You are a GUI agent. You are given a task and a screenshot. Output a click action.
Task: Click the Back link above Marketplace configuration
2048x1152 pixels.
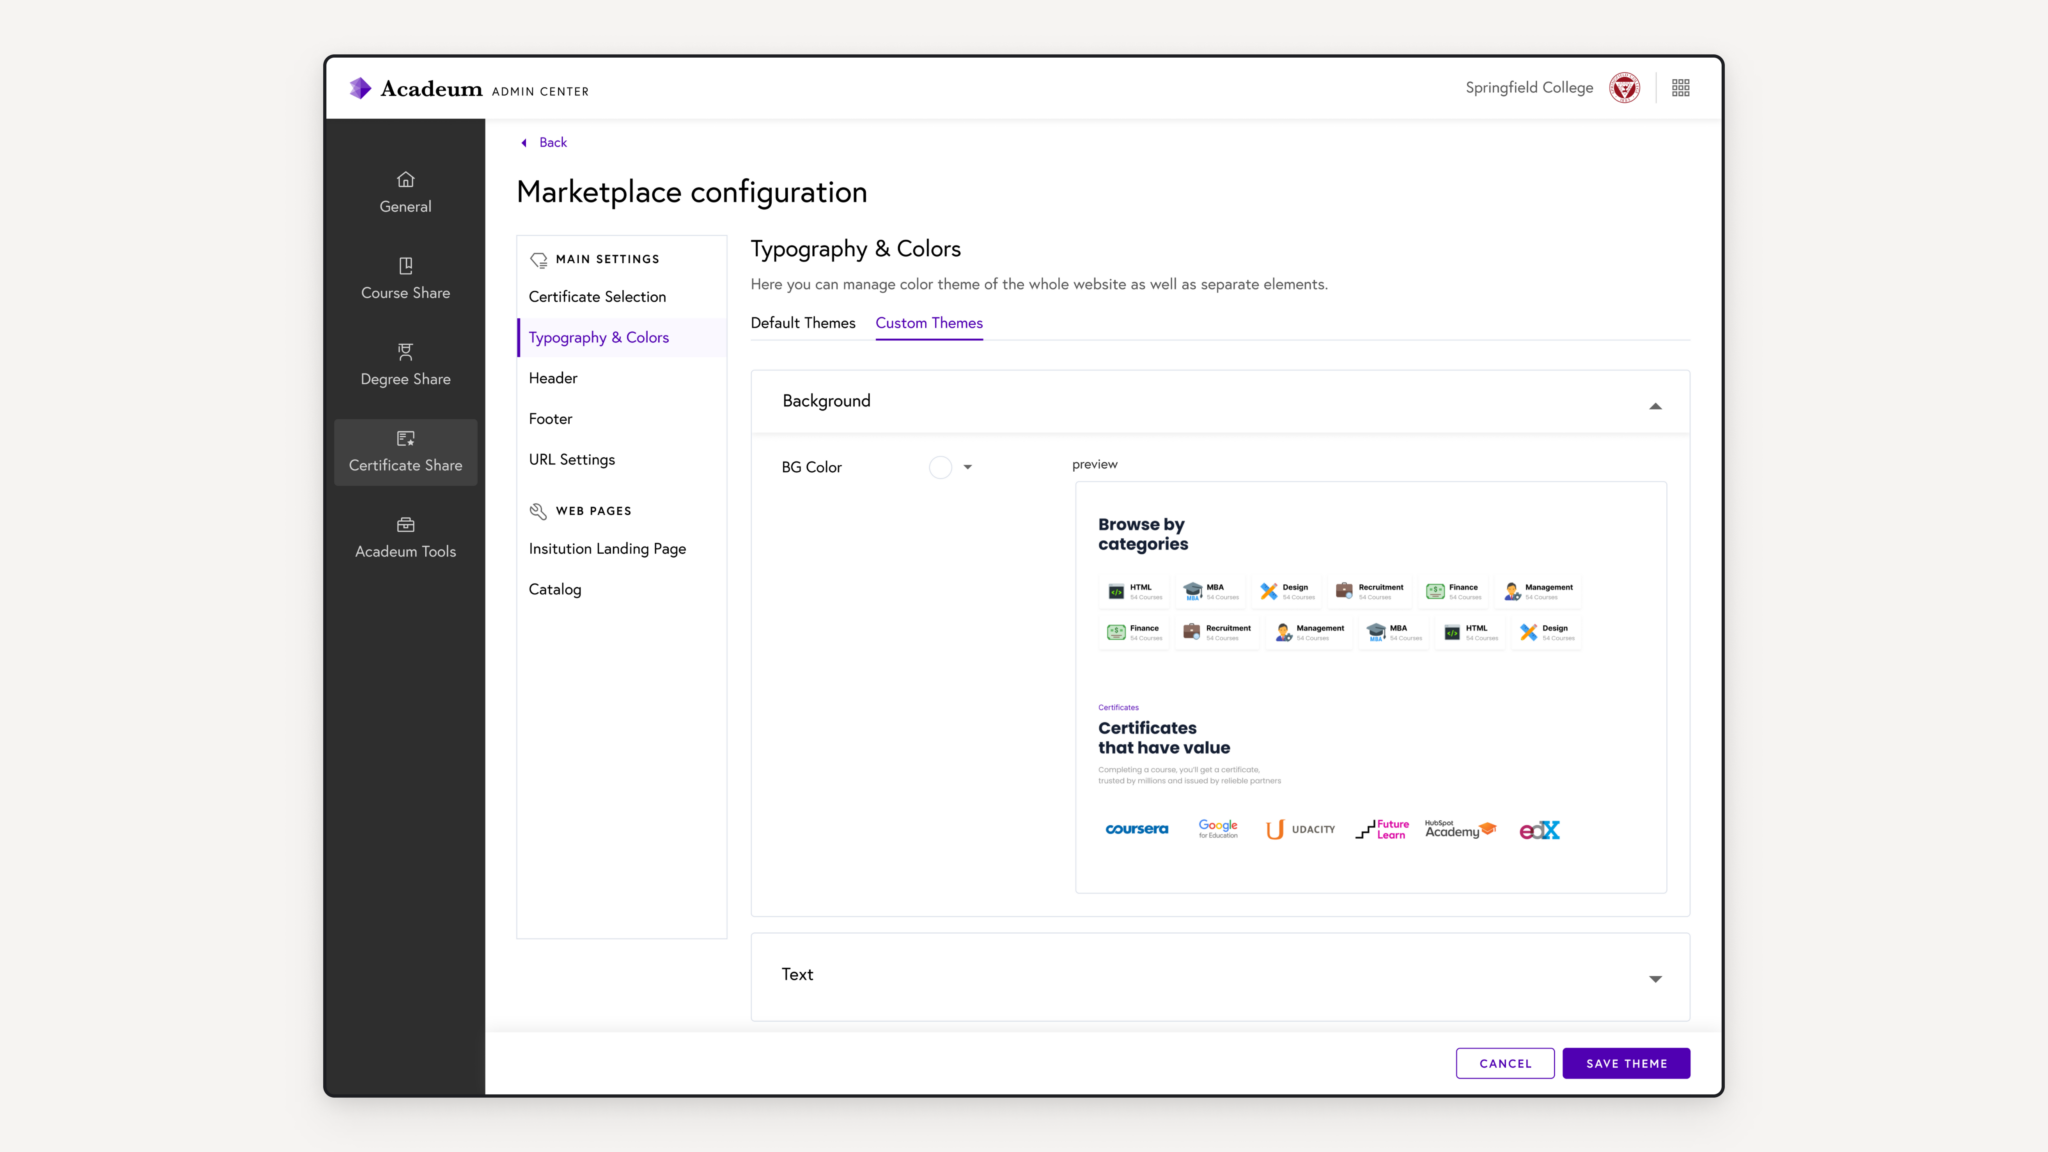click(543, 142)
